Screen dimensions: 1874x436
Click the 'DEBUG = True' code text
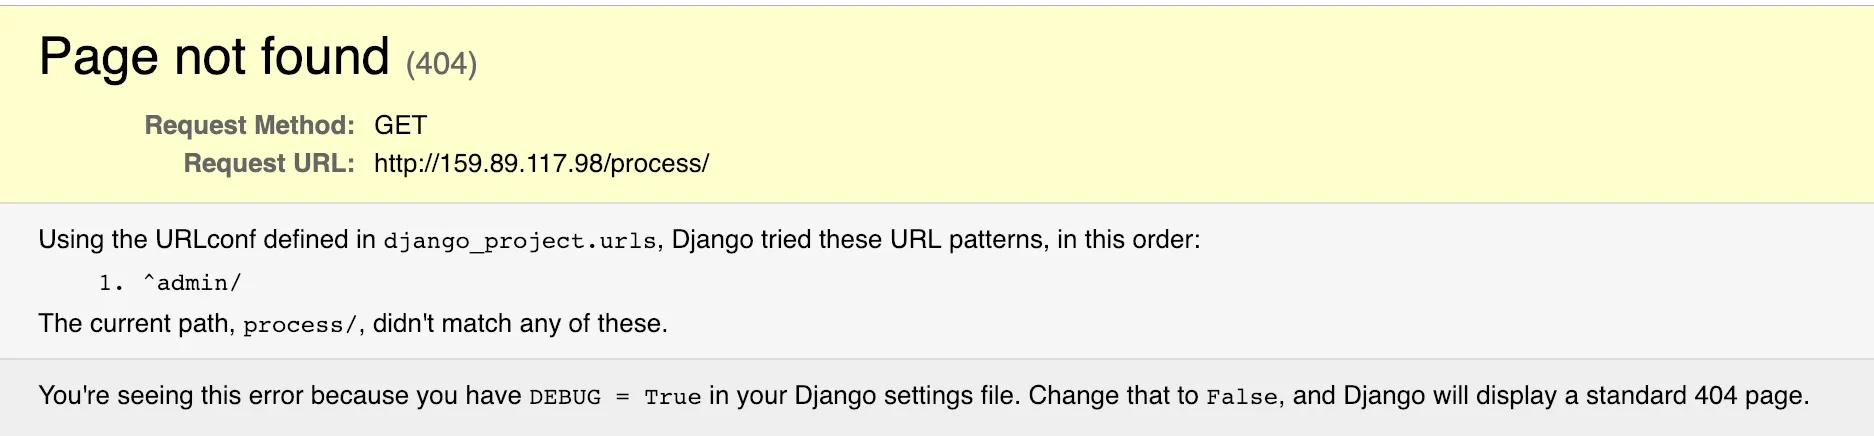pos(615,397)
